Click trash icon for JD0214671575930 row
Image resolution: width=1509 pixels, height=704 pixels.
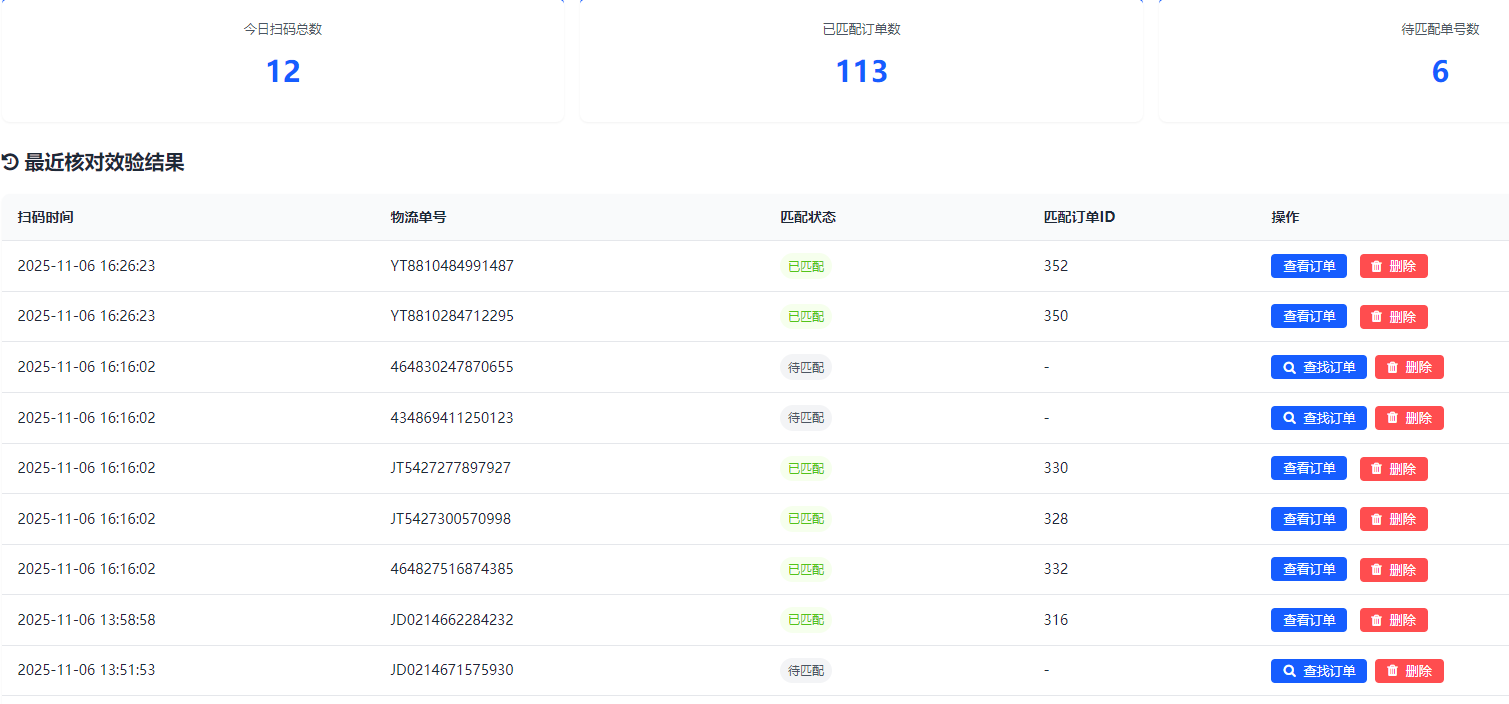[1393, 671]
